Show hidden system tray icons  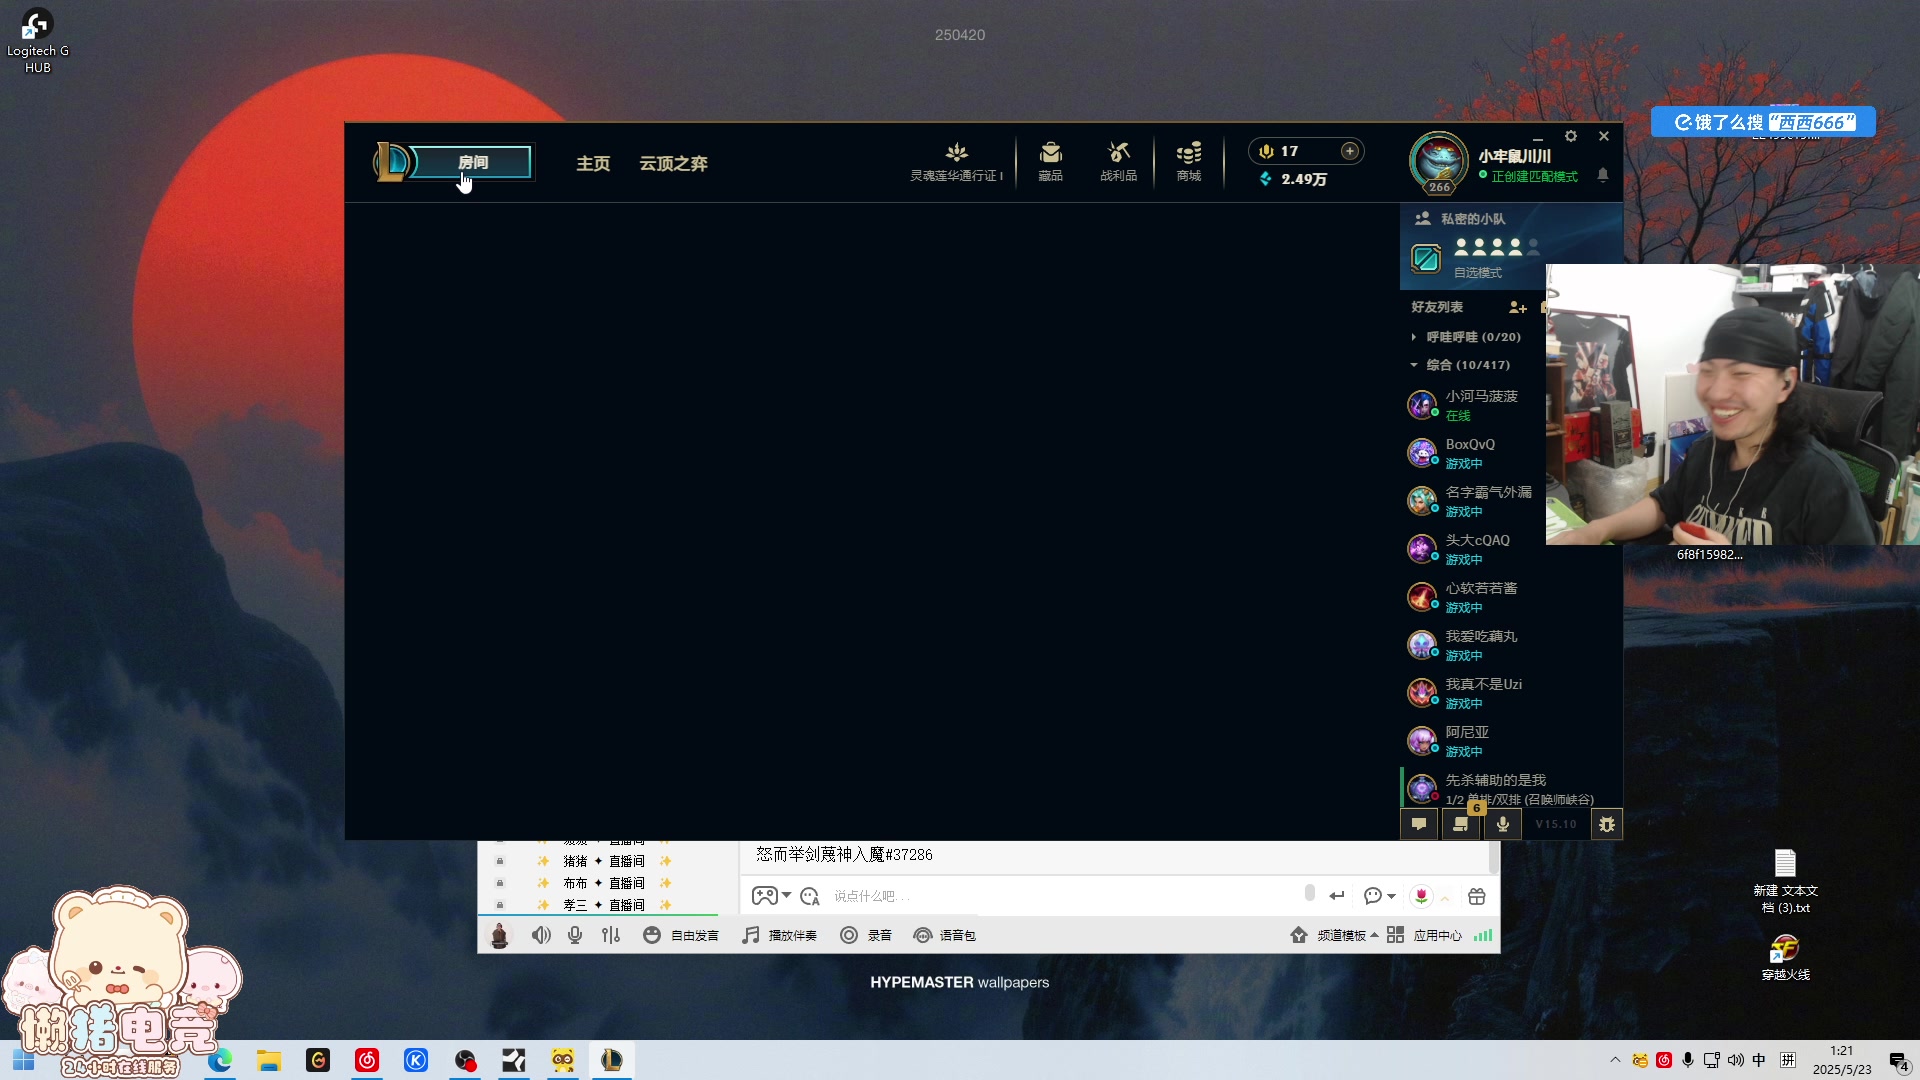click(1615, 1060)
